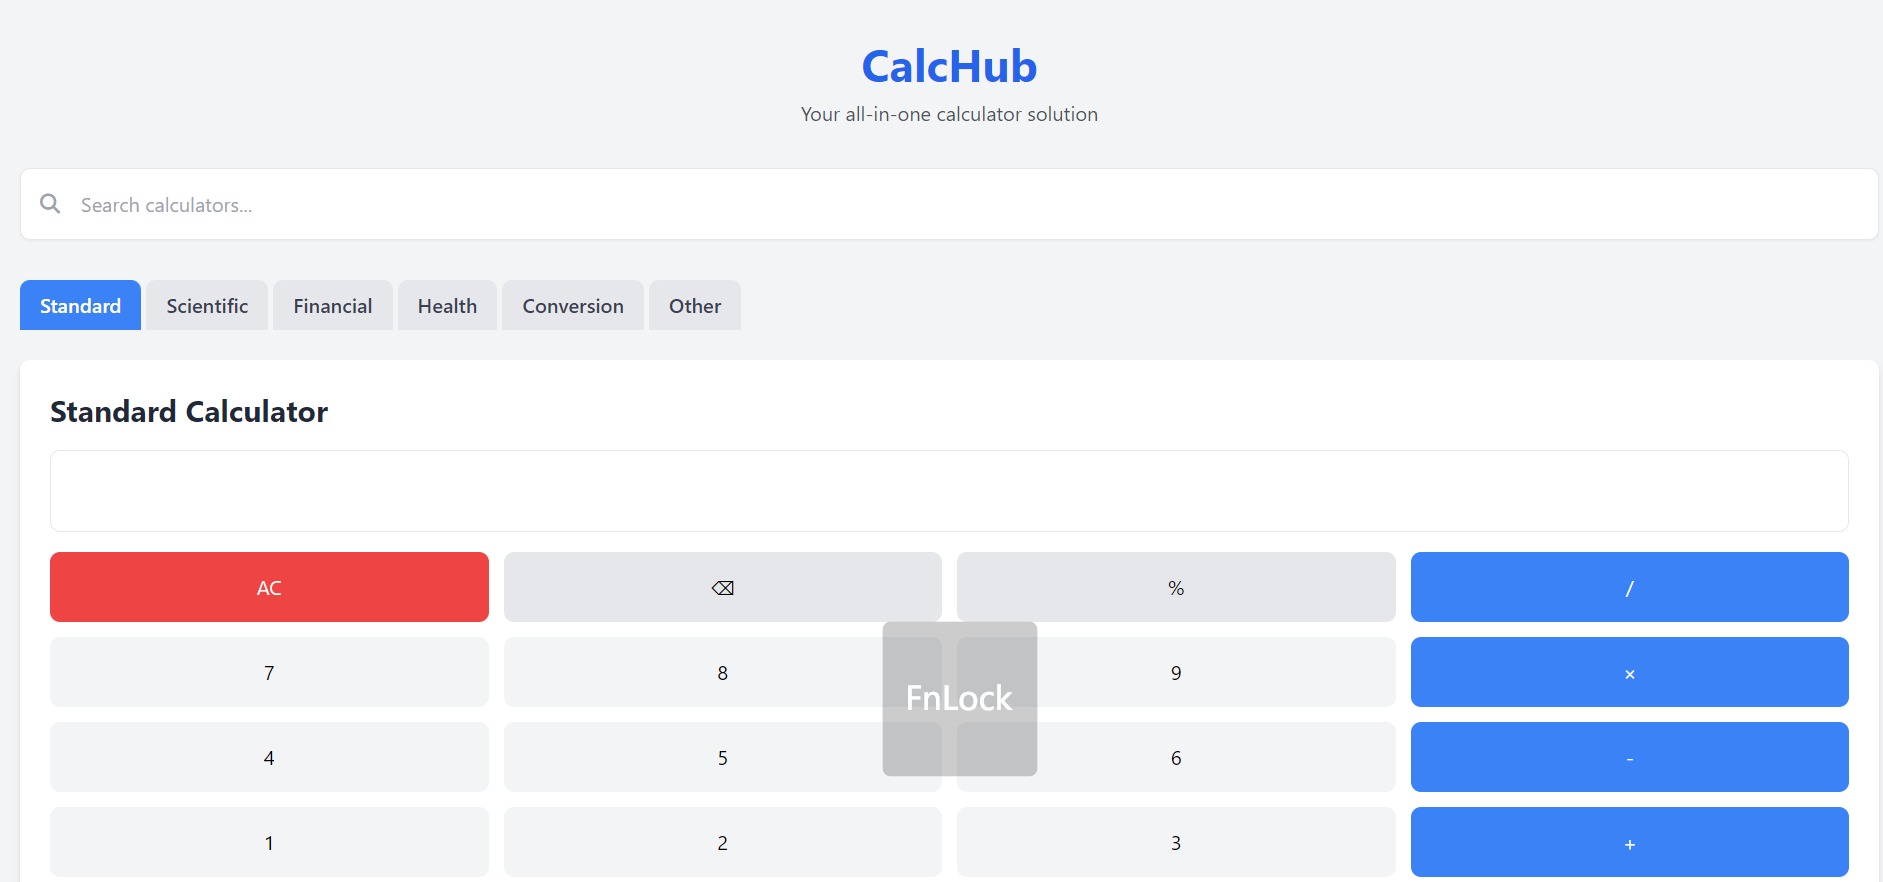This screenshot has width=1883, height=882.
Task: Clear the display with AC
Action: pyautogui.click(x=269, y=587)
